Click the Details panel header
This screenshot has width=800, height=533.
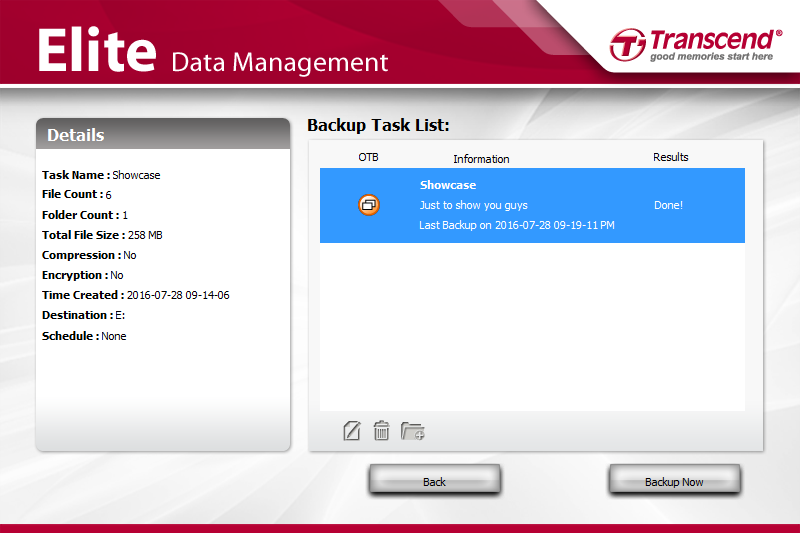tap(163, 134)
